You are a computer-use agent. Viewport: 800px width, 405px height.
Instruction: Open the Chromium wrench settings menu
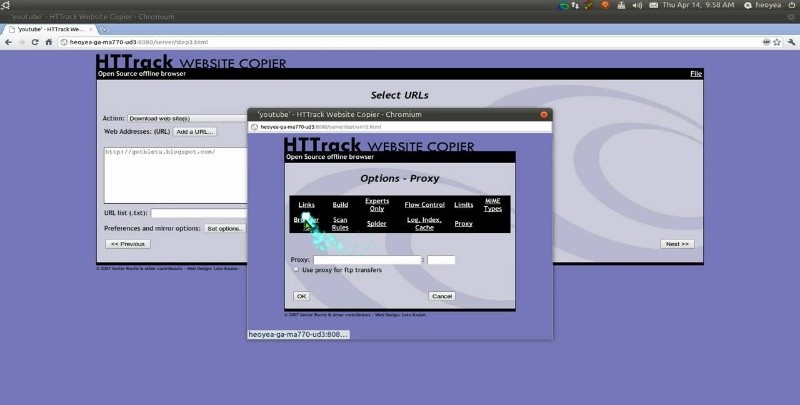click(x=791, y=42)
